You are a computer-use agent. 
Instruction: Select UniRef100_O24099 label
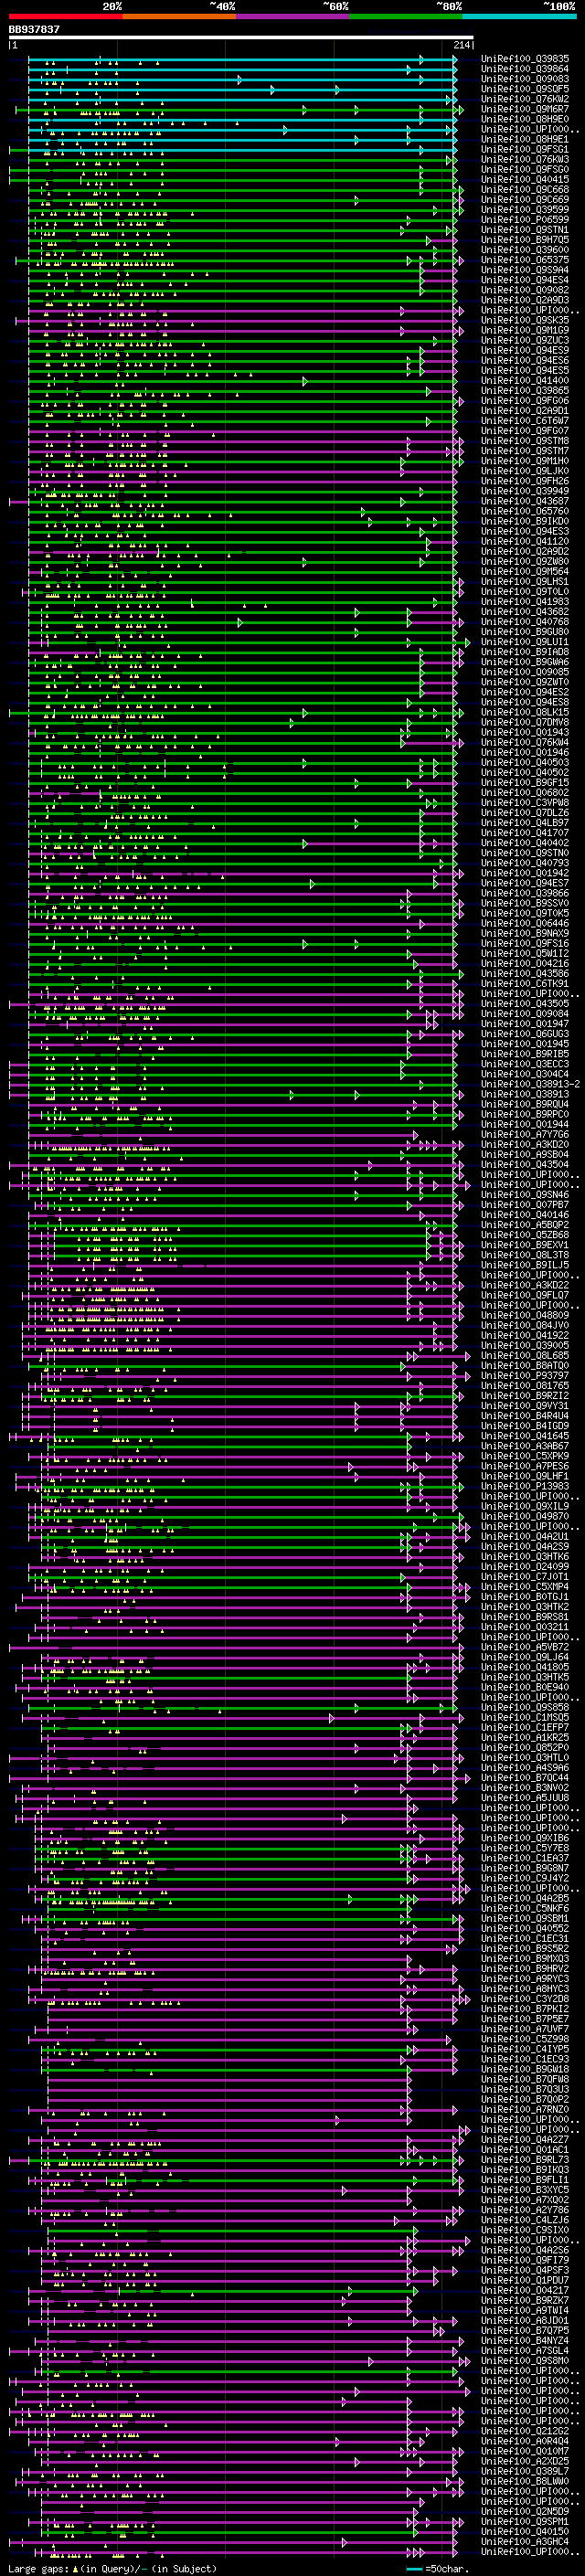524,1567
